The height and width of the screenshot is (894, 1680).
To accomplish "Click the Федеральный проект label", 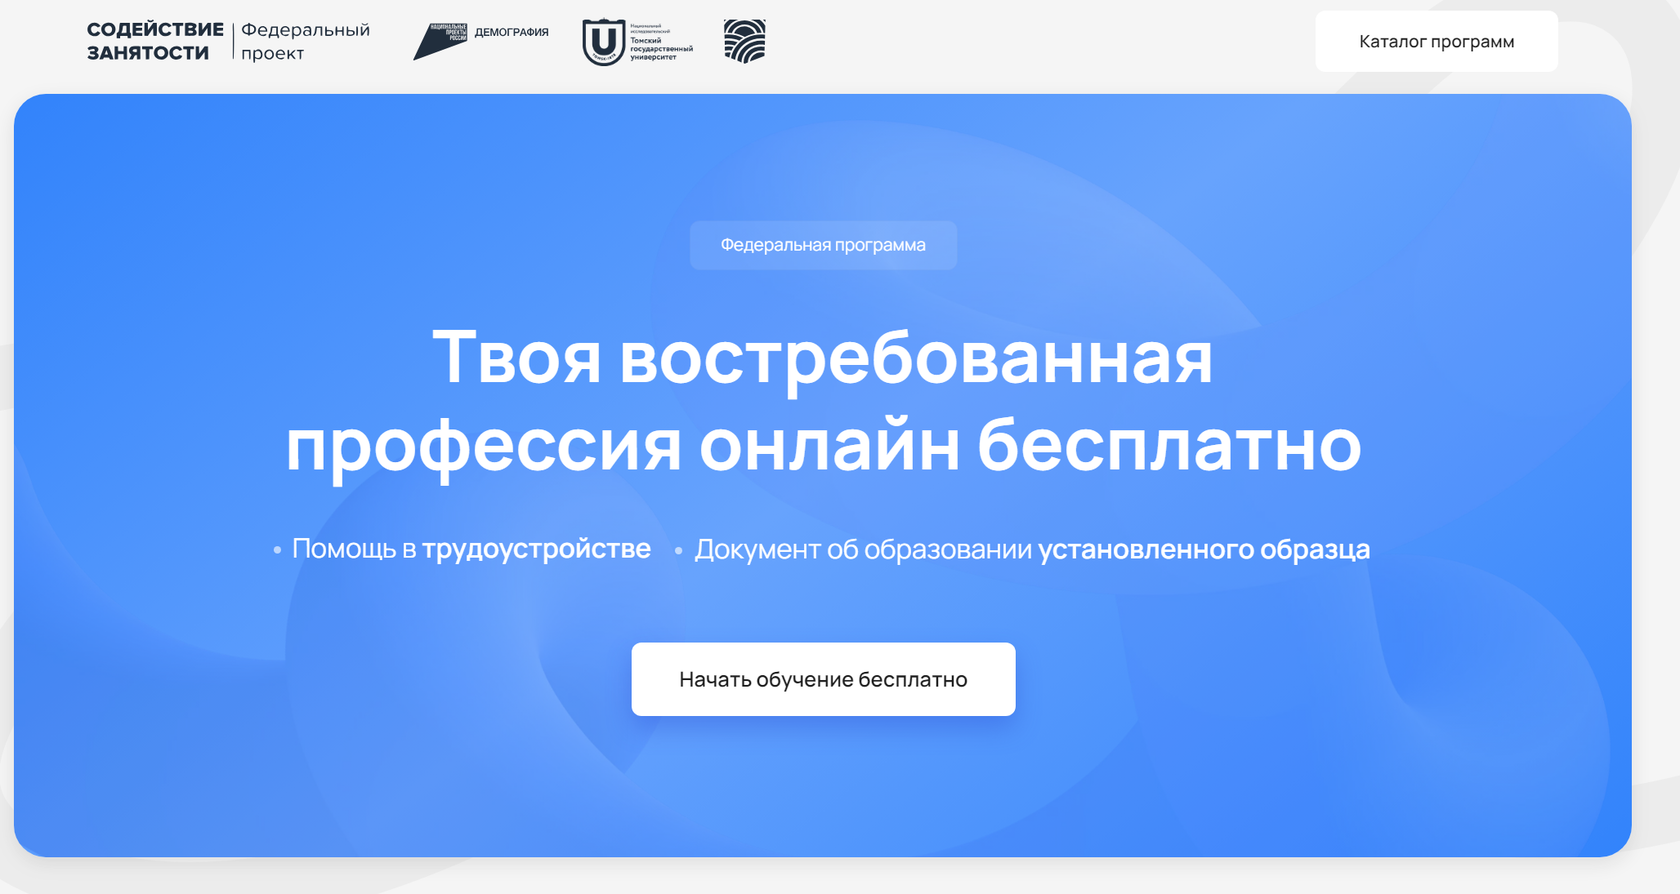I will 305,41.
